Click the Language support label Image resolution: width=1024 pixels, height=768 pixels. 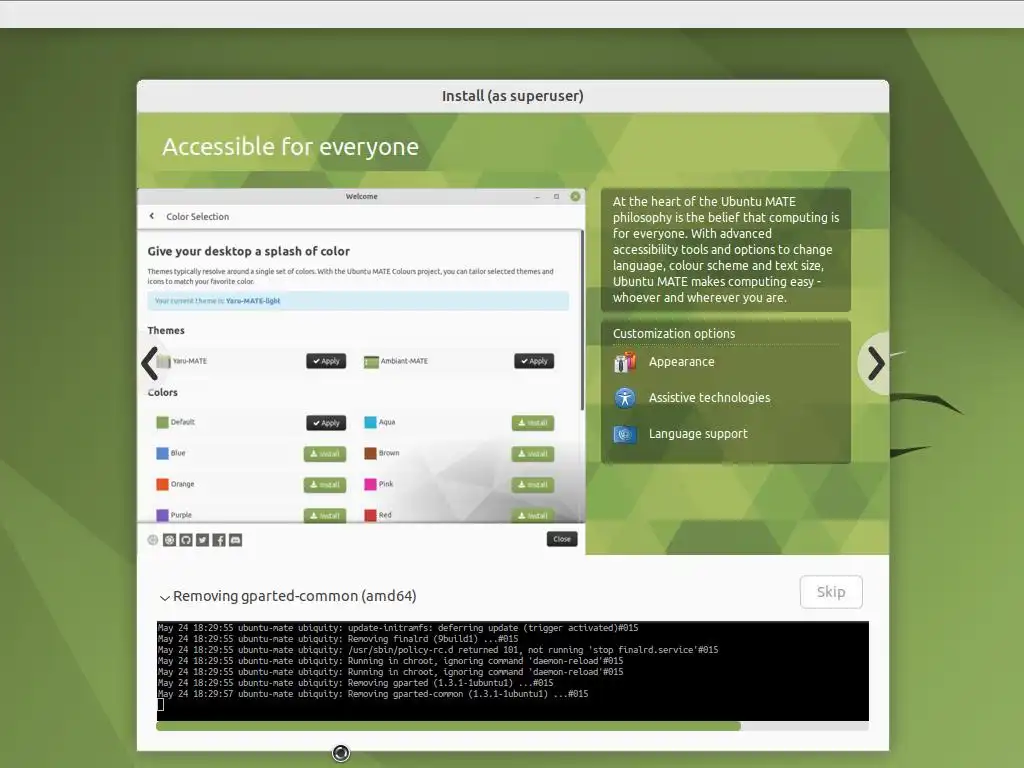(x=698, y=434)
